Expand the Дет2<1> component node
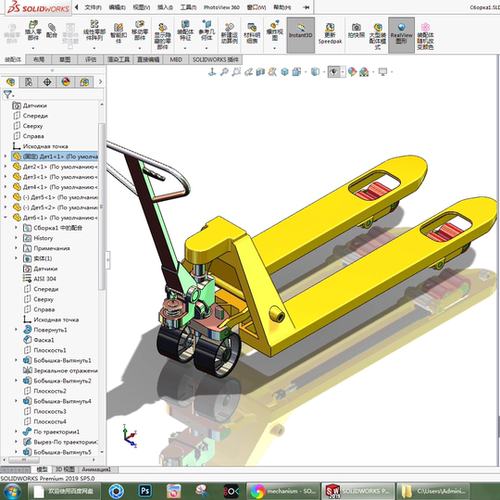This screenshot has width=500, height=500. coord(5,166)
